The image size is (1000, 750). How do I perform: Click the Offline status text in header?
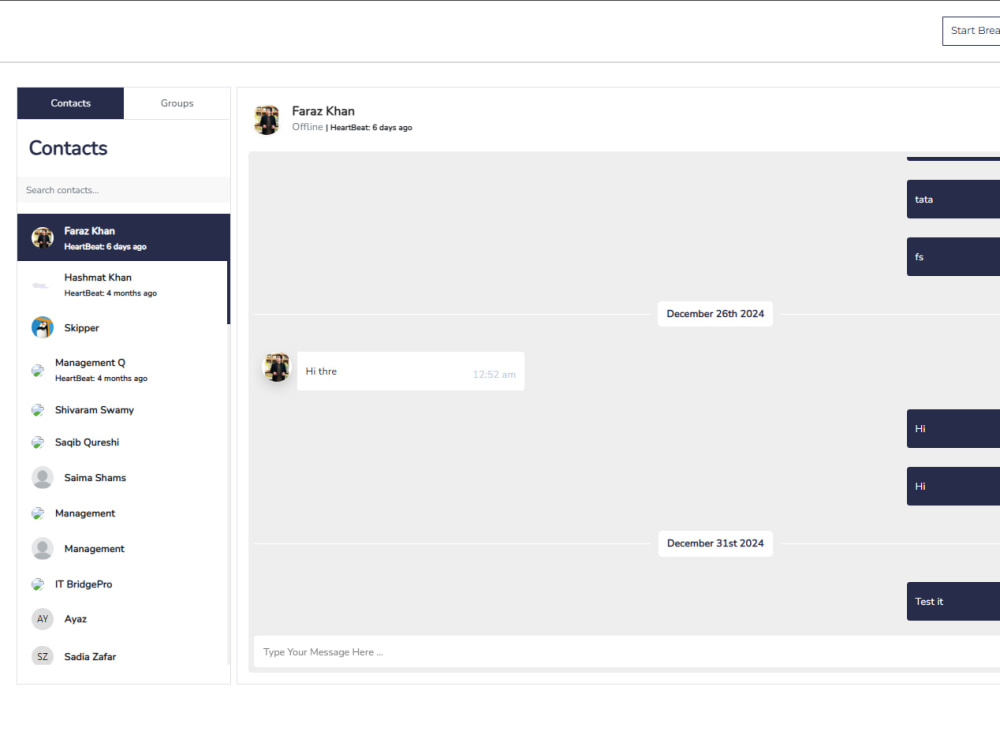tap(307, 127)
